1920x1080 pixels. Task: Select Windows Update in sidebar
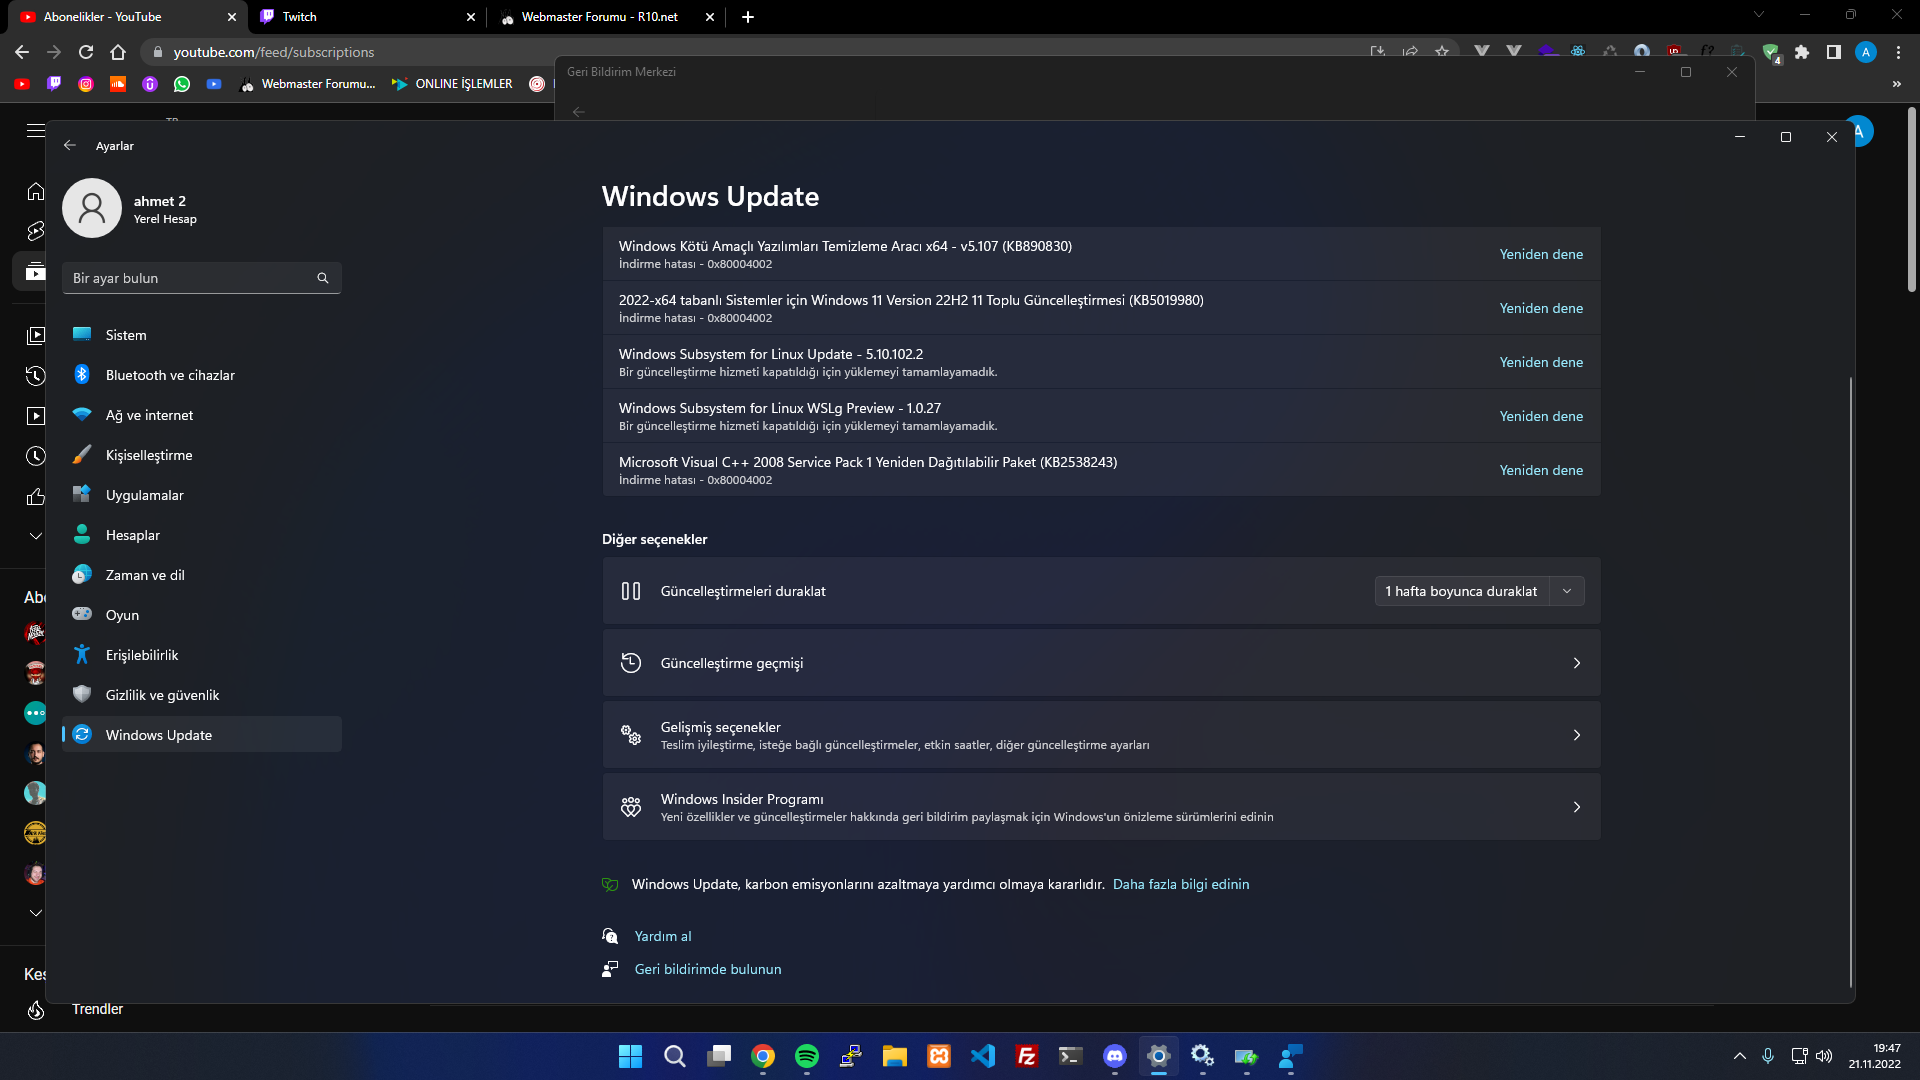click(201, 735)
